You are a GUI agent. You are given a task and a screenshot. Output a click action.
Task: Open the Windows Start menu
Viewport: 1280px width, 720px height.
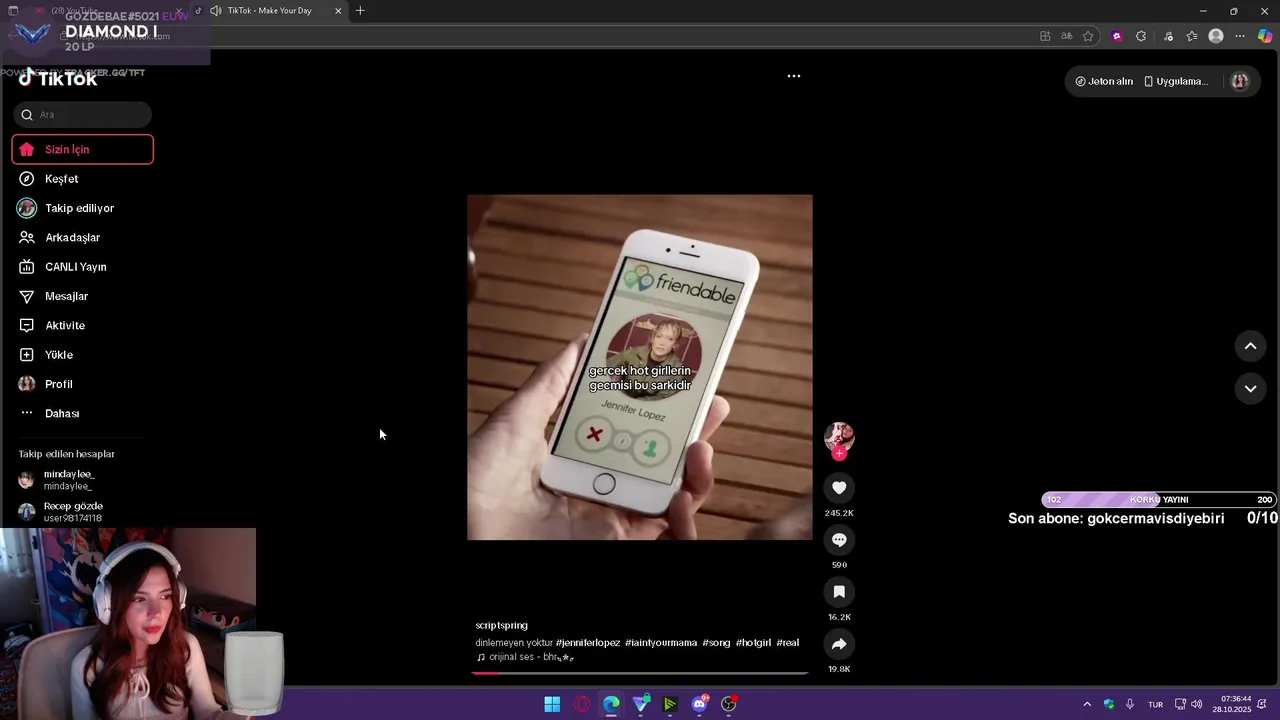pyautogui.click(x=552, y=704)
